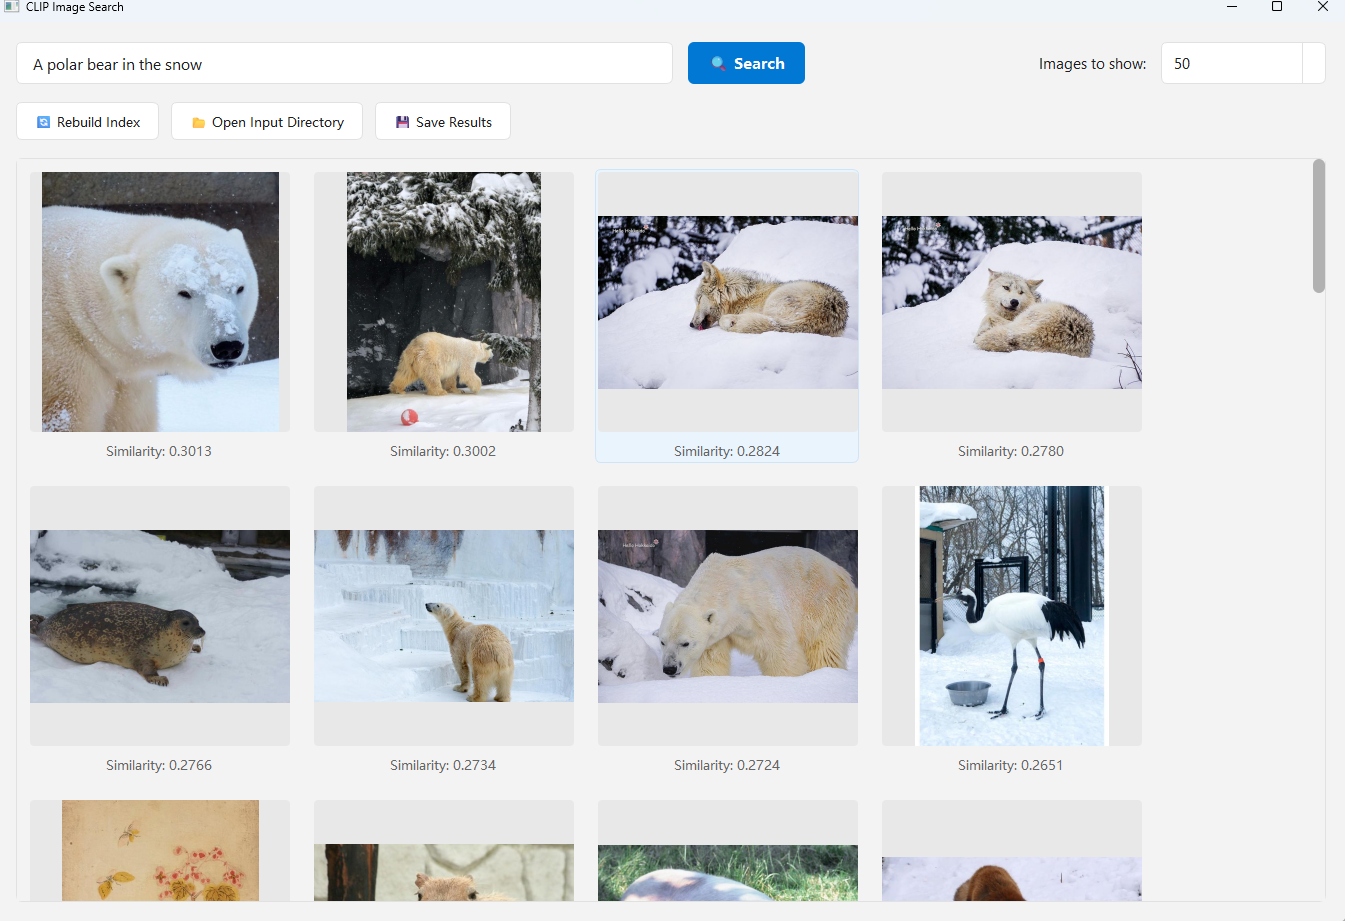Viewport: 1345px width, 921px height.
Task: Close the CLIP Image Search window
Action: pos(1322,7)
